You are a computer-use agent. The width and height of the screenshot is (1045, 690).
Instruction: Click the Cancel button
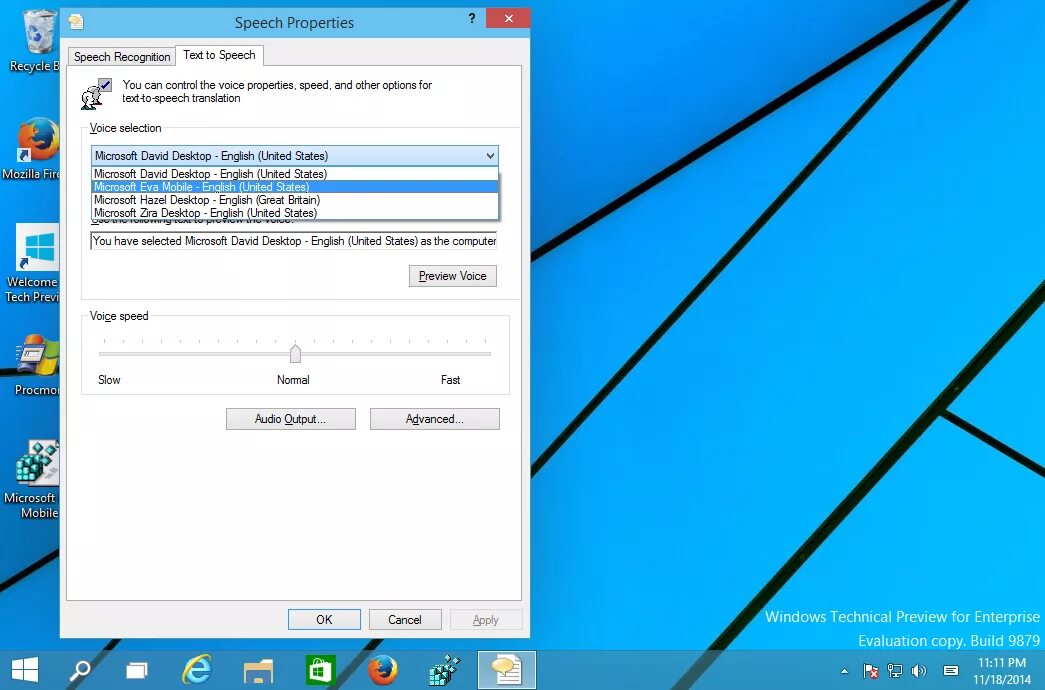405,619
